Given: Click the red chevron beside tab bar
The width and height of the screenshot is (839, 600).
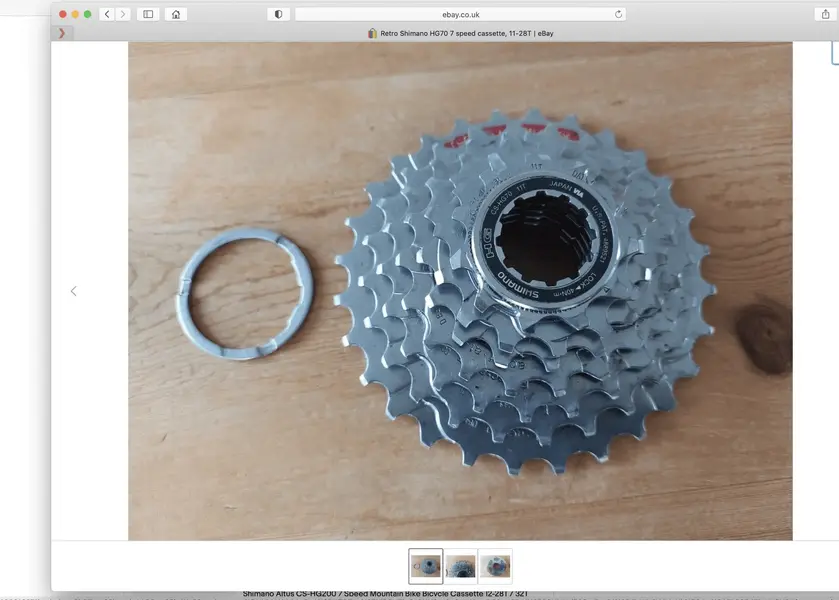Looking at the screenshot, I should click(62, 33).
